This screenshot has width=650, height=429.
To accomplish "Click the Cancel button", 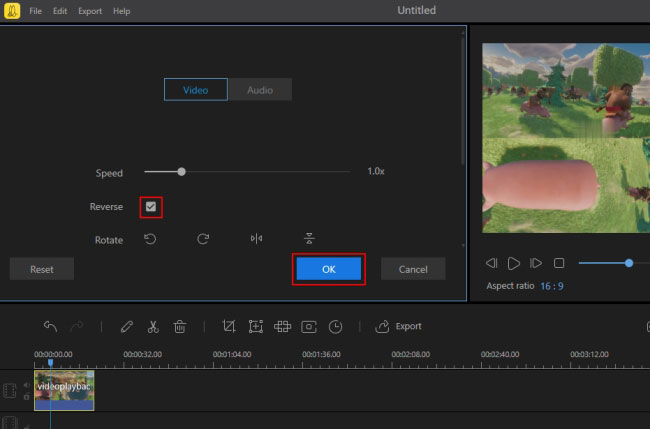I will [413, 269].
